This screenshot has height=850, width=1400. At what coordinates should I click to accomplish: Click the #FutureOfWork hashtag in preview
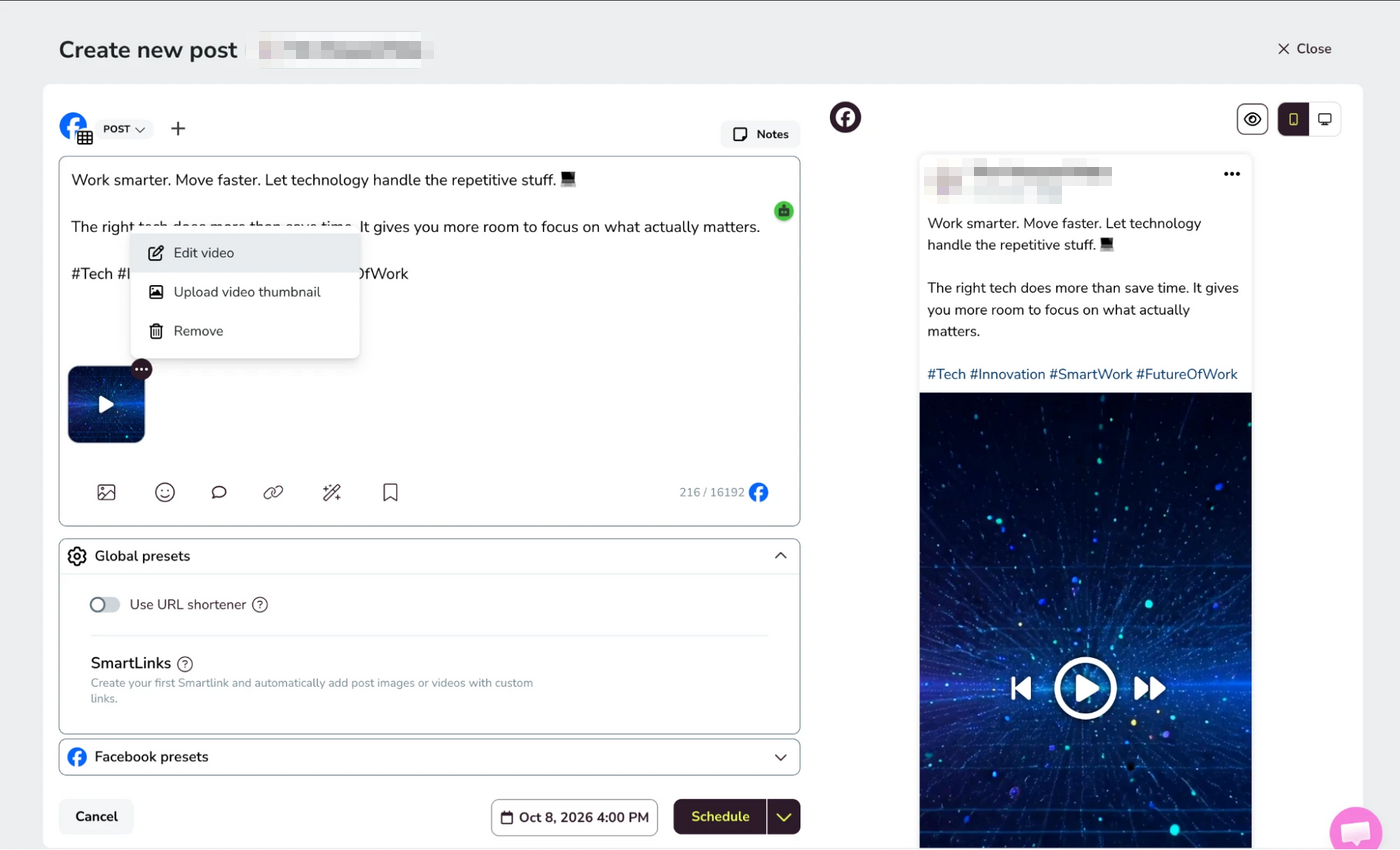click(x=1187, y=374)
